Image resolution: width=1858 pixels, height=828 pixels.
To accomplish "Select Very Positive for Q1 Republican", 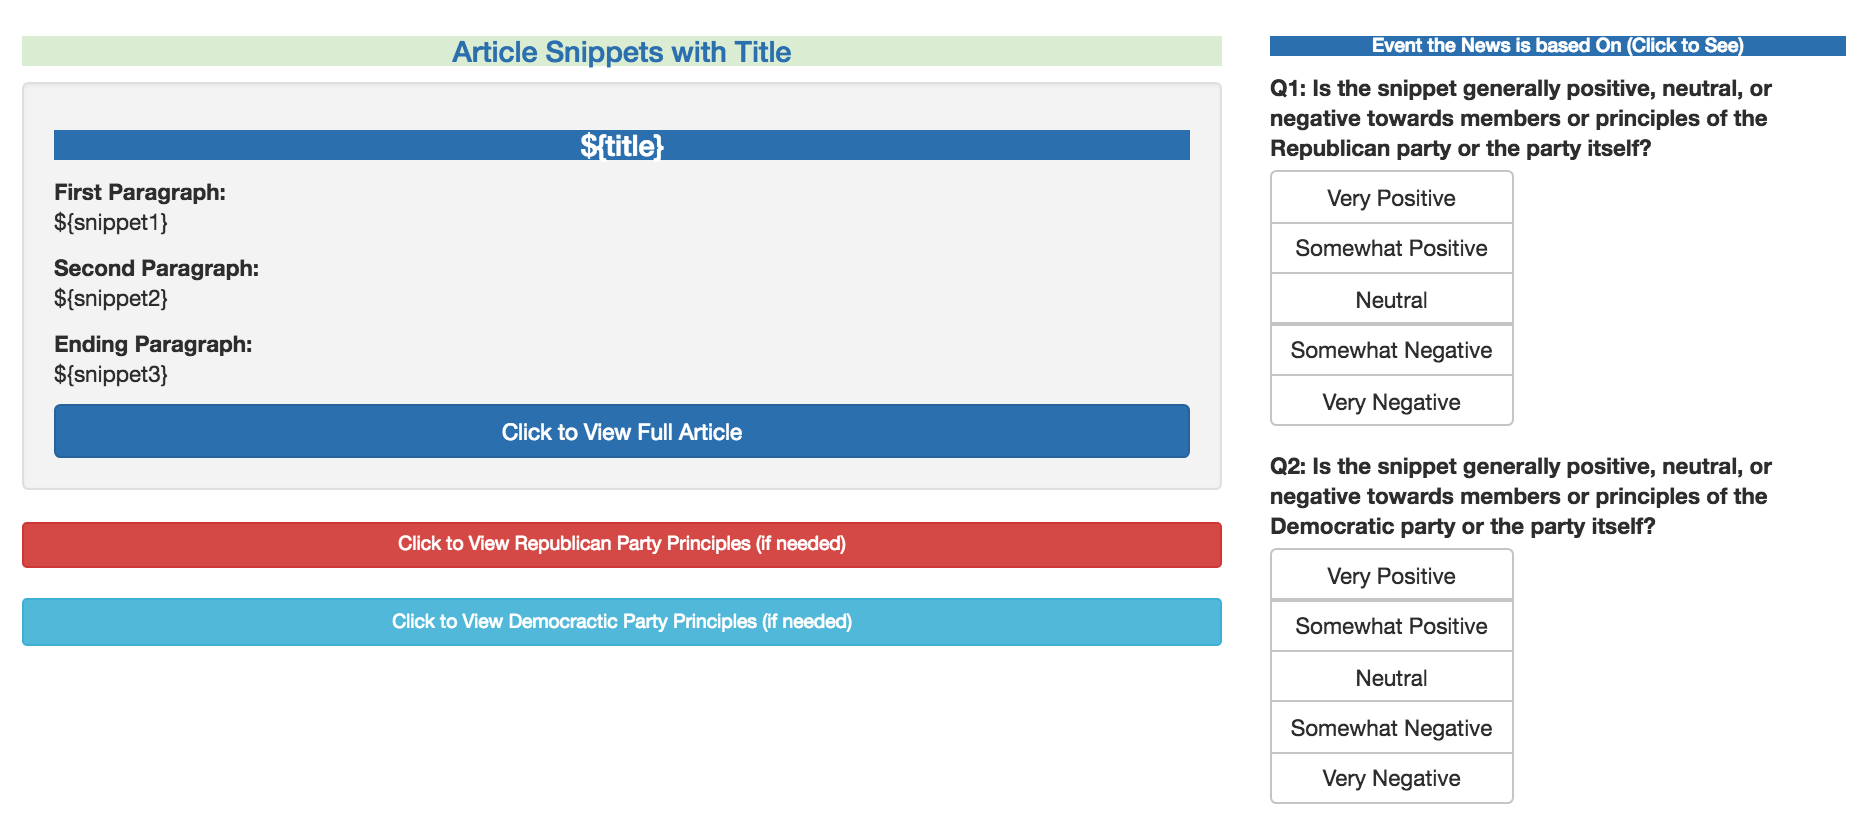I will pyautogui.click(x=1391, y=198).
